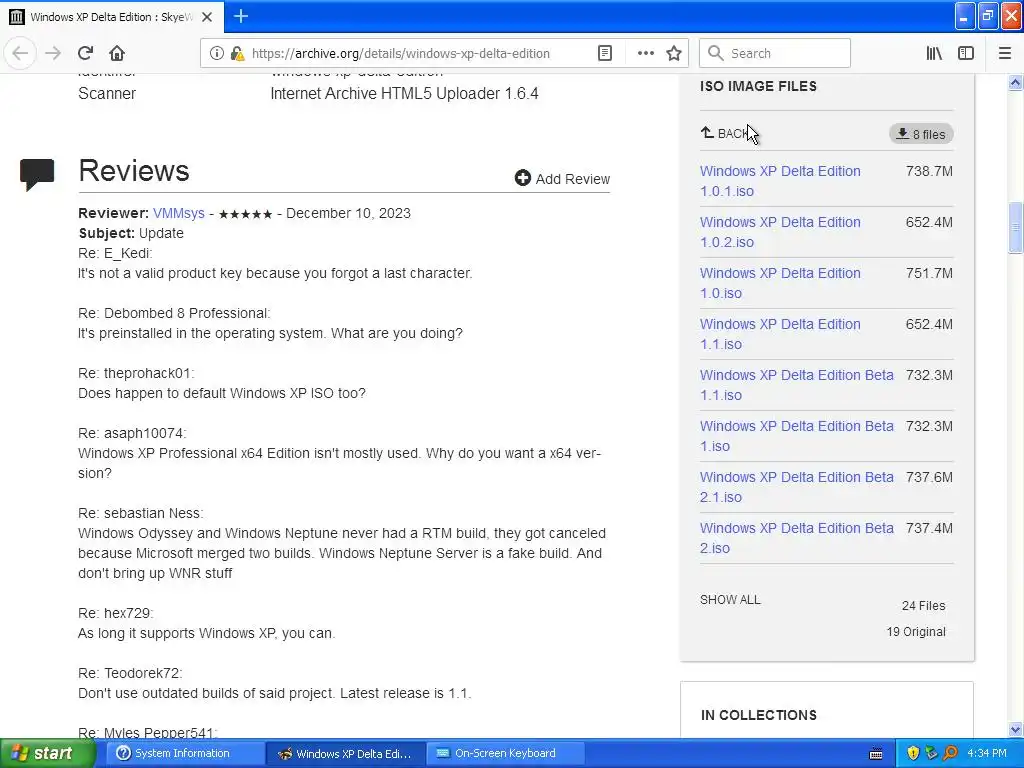This screenshot has width=1024, height=768.
Task: Click the browser forward arrow
Action: click(53, 53)
